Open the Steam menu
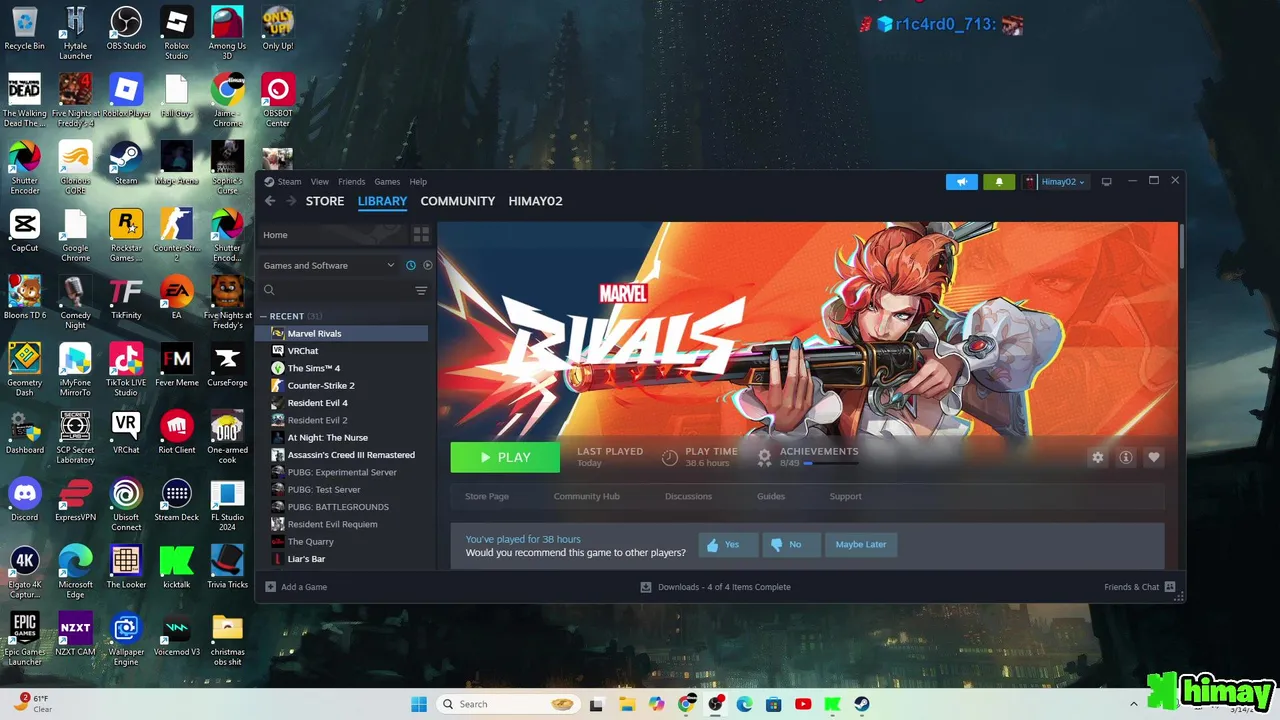The height and width of the screenshot is (720, 1280). [x=289, y=182]
